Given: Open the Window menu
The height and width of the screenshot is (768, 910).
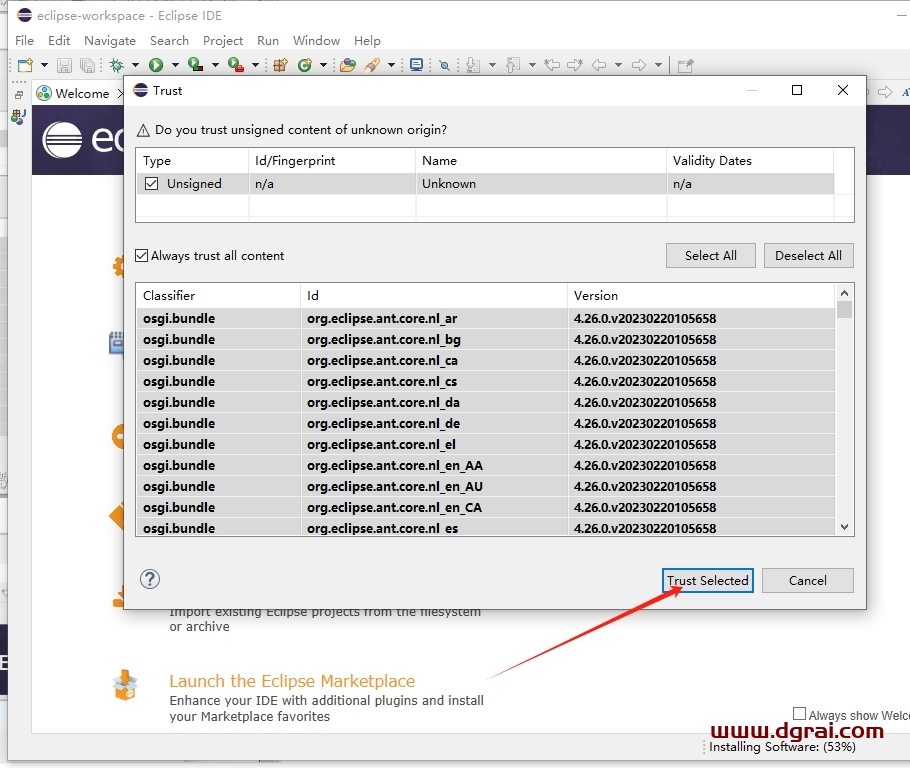Looking at the screenshot, I should (x=316, y=41).
